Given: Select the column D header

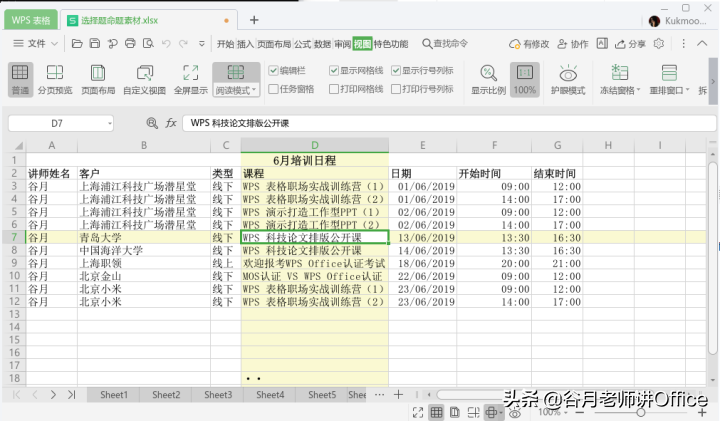Looking at the screenshot, I should pyautogui.click(x=315, y=145).
